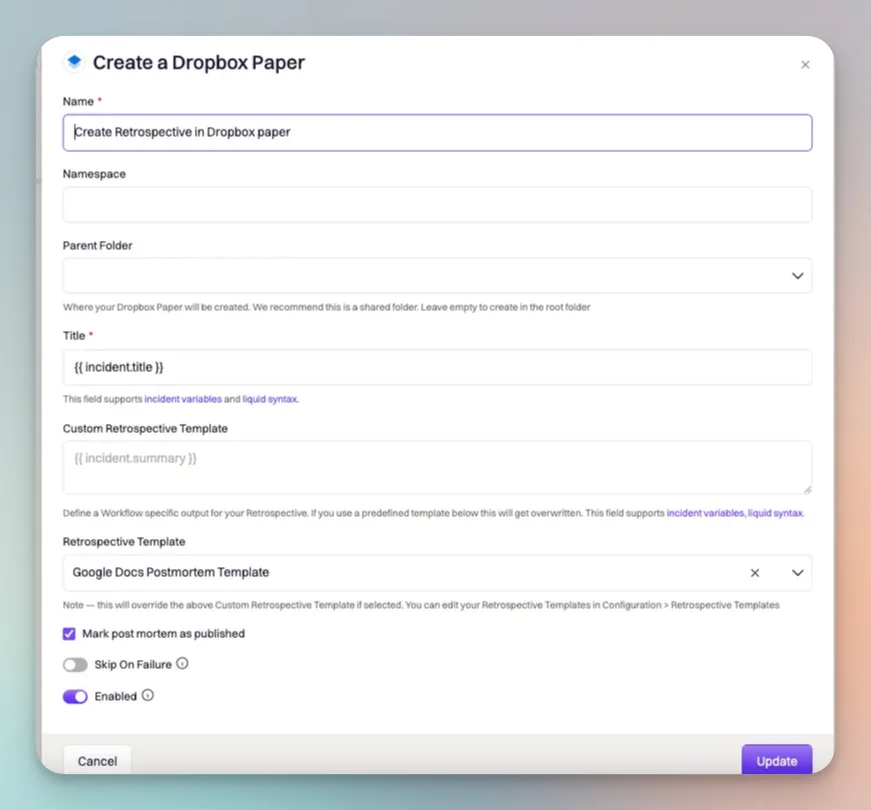Close the Create a Dropbox Paper dialog
Image resolution: width=871 pixels, height=810 pixels.
[805, 64]
